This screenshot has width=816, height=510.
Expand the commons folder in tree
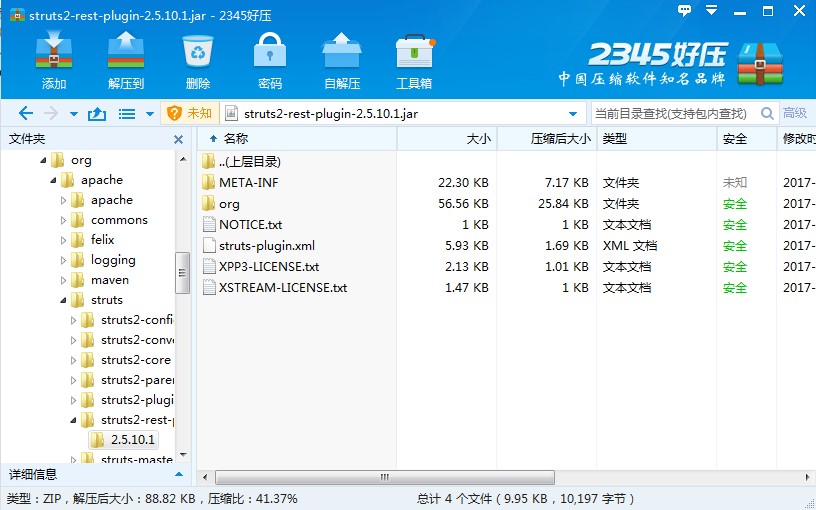click(x=64, y=220)
